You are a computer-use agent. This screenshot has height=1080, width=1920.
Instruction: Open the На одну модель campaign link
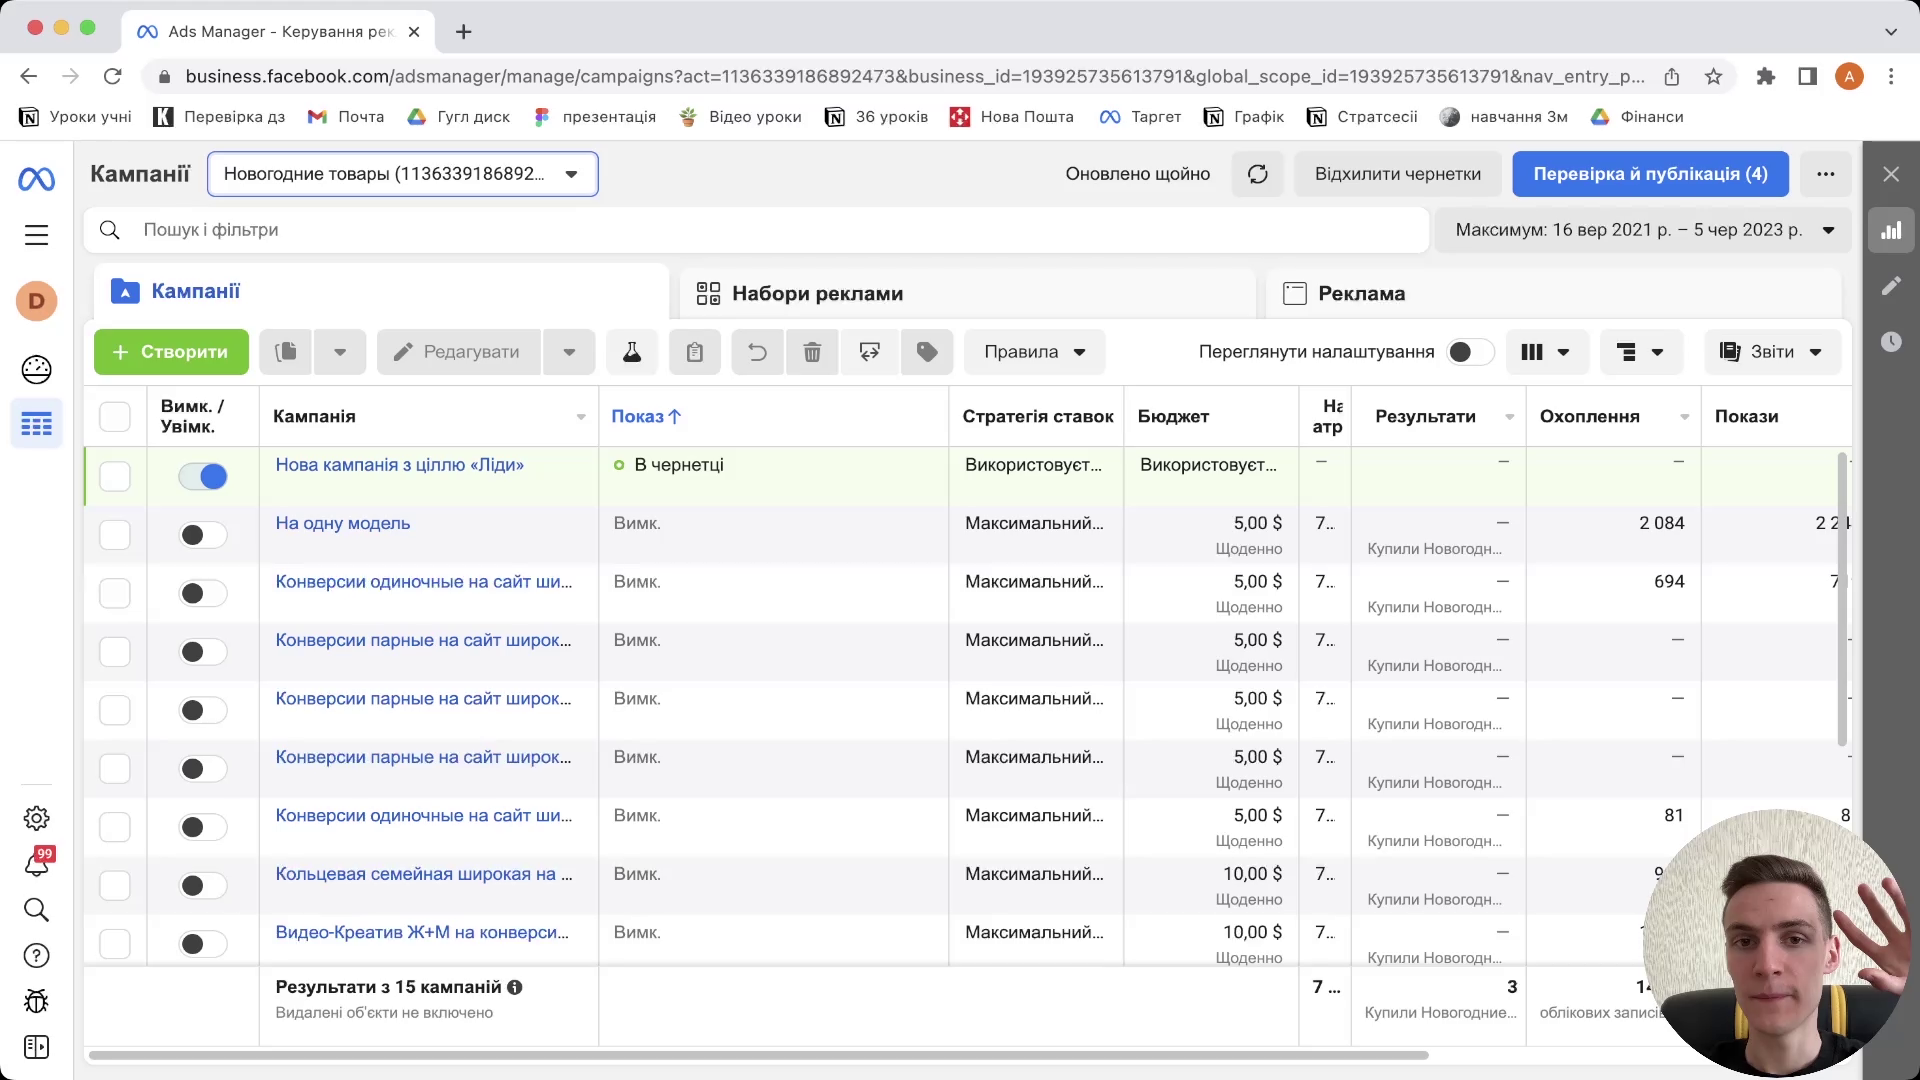343,523
